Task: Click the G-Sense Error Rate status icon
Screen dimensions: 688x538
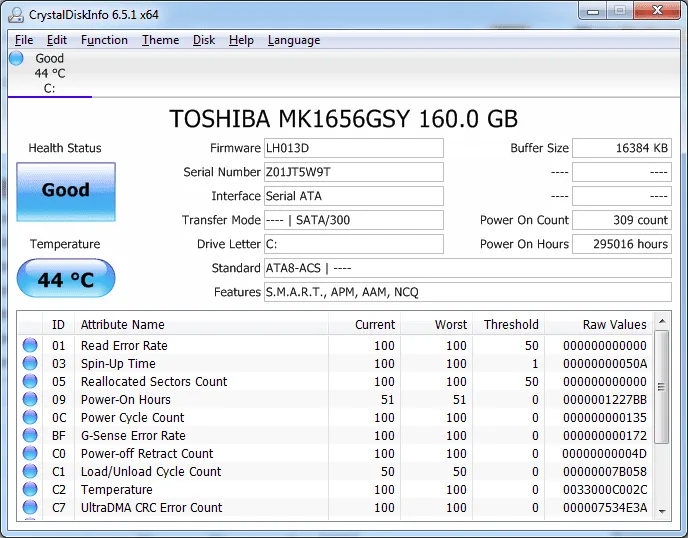Action: pos(31,436)
